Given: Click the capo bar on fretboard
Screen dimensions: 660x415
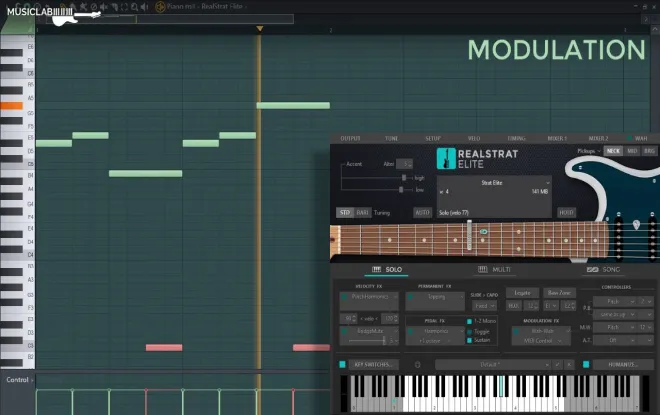Looking at the screenshot, I should (469, 236).
